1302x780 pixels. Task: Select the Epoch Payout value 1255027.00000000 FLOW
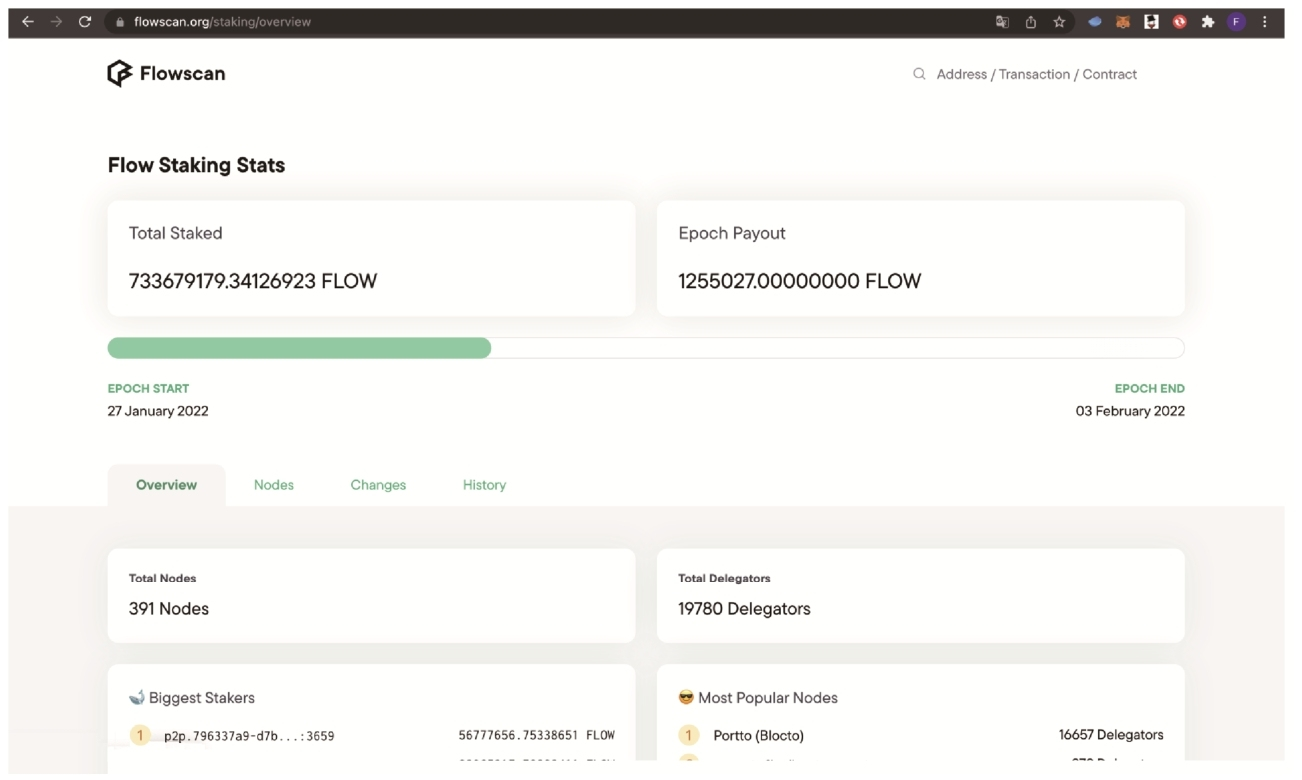click(800, 282)
